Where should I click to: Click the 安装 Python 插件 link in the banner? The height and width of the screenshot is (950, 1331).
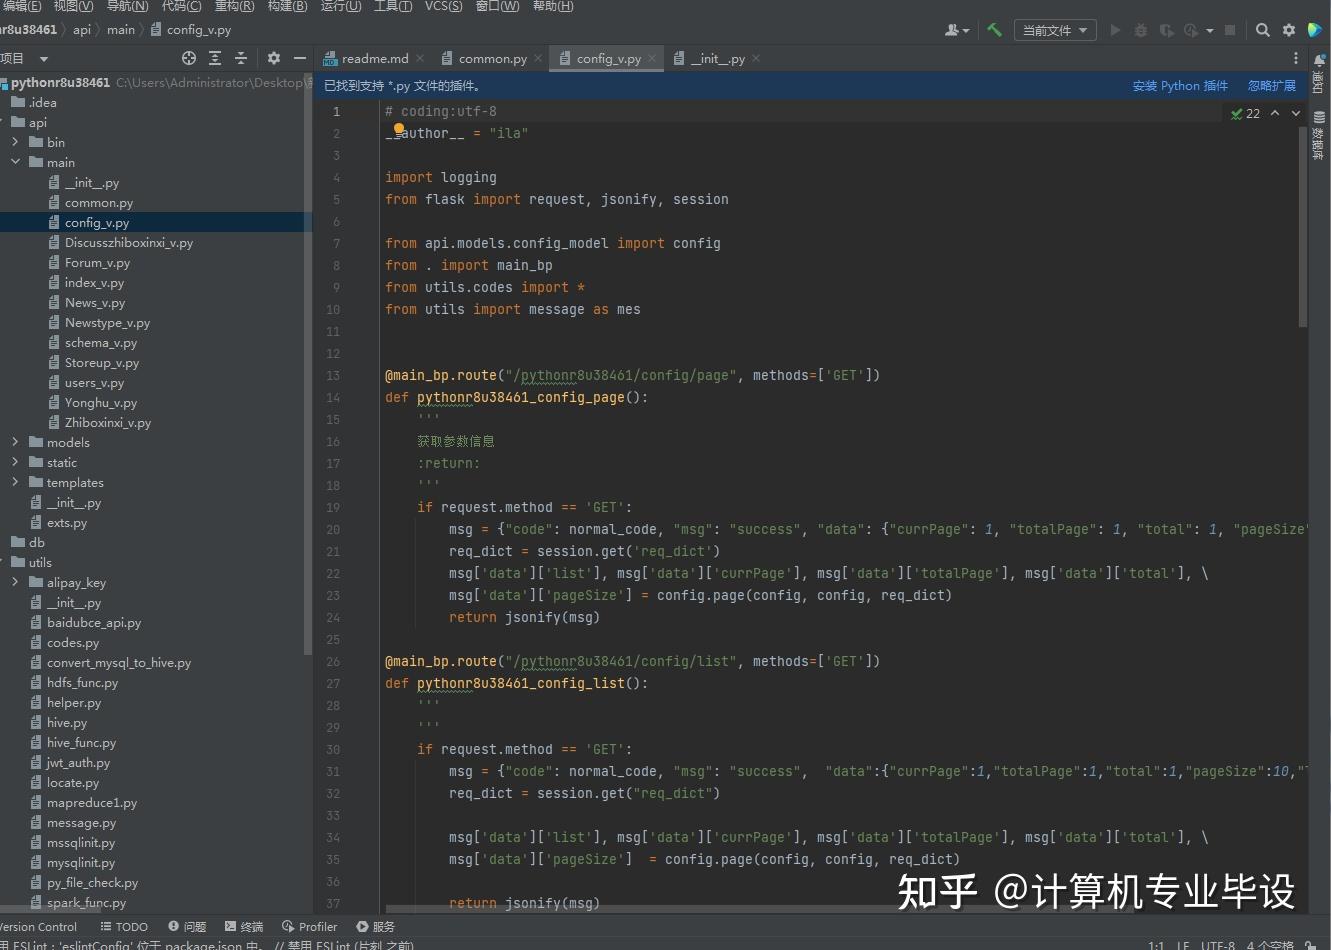[1180, 85]
